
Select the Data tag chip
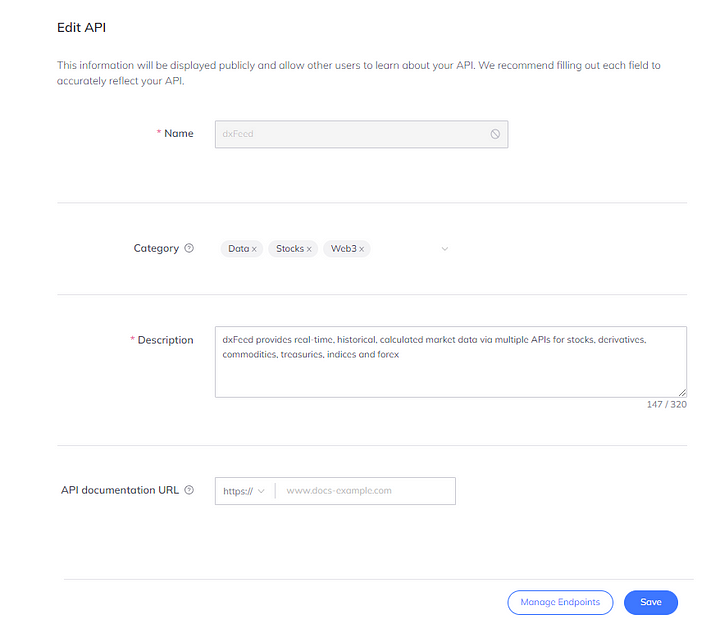[x=237, y=249]
